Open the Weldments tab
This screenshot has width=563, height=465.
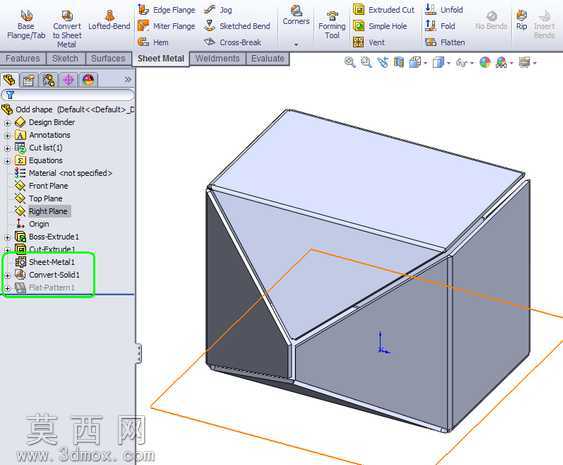[218, 59]
